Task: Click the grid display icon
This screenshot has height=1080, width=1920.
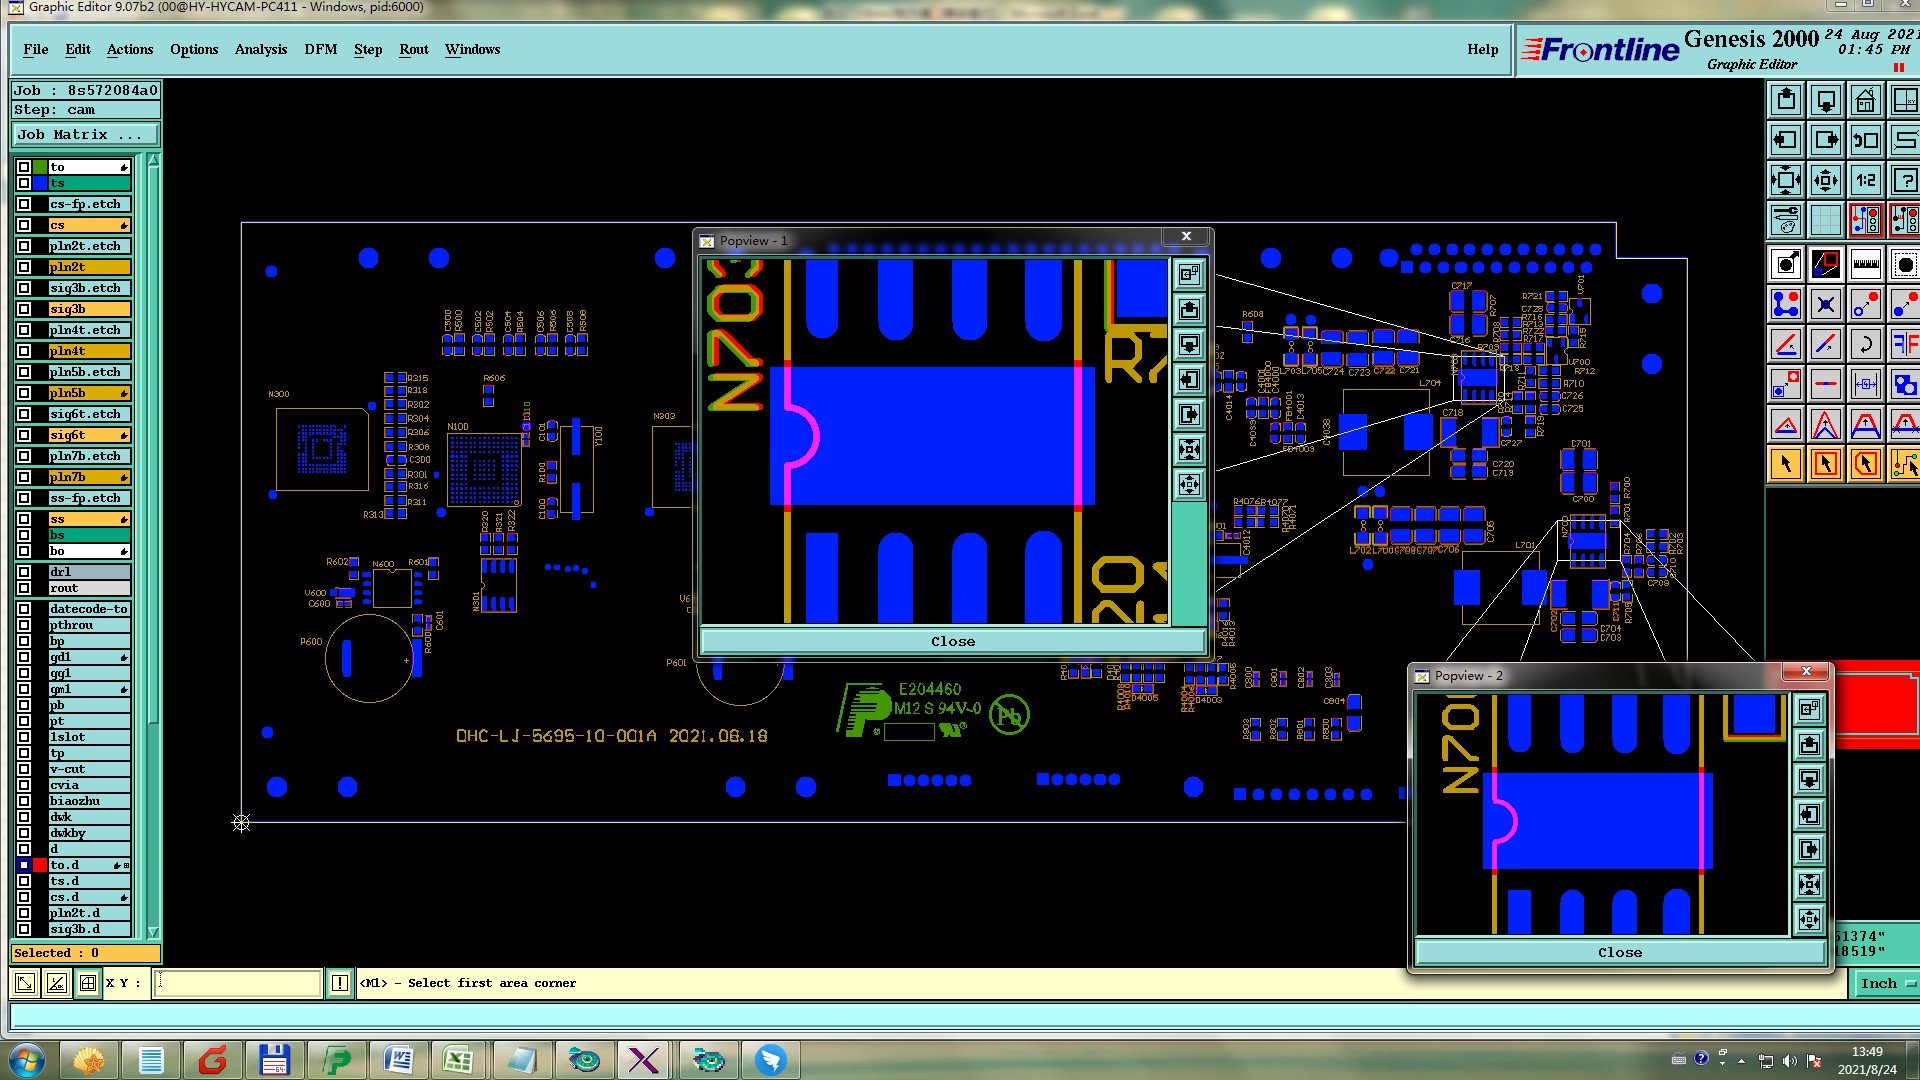Action: 1825,220
